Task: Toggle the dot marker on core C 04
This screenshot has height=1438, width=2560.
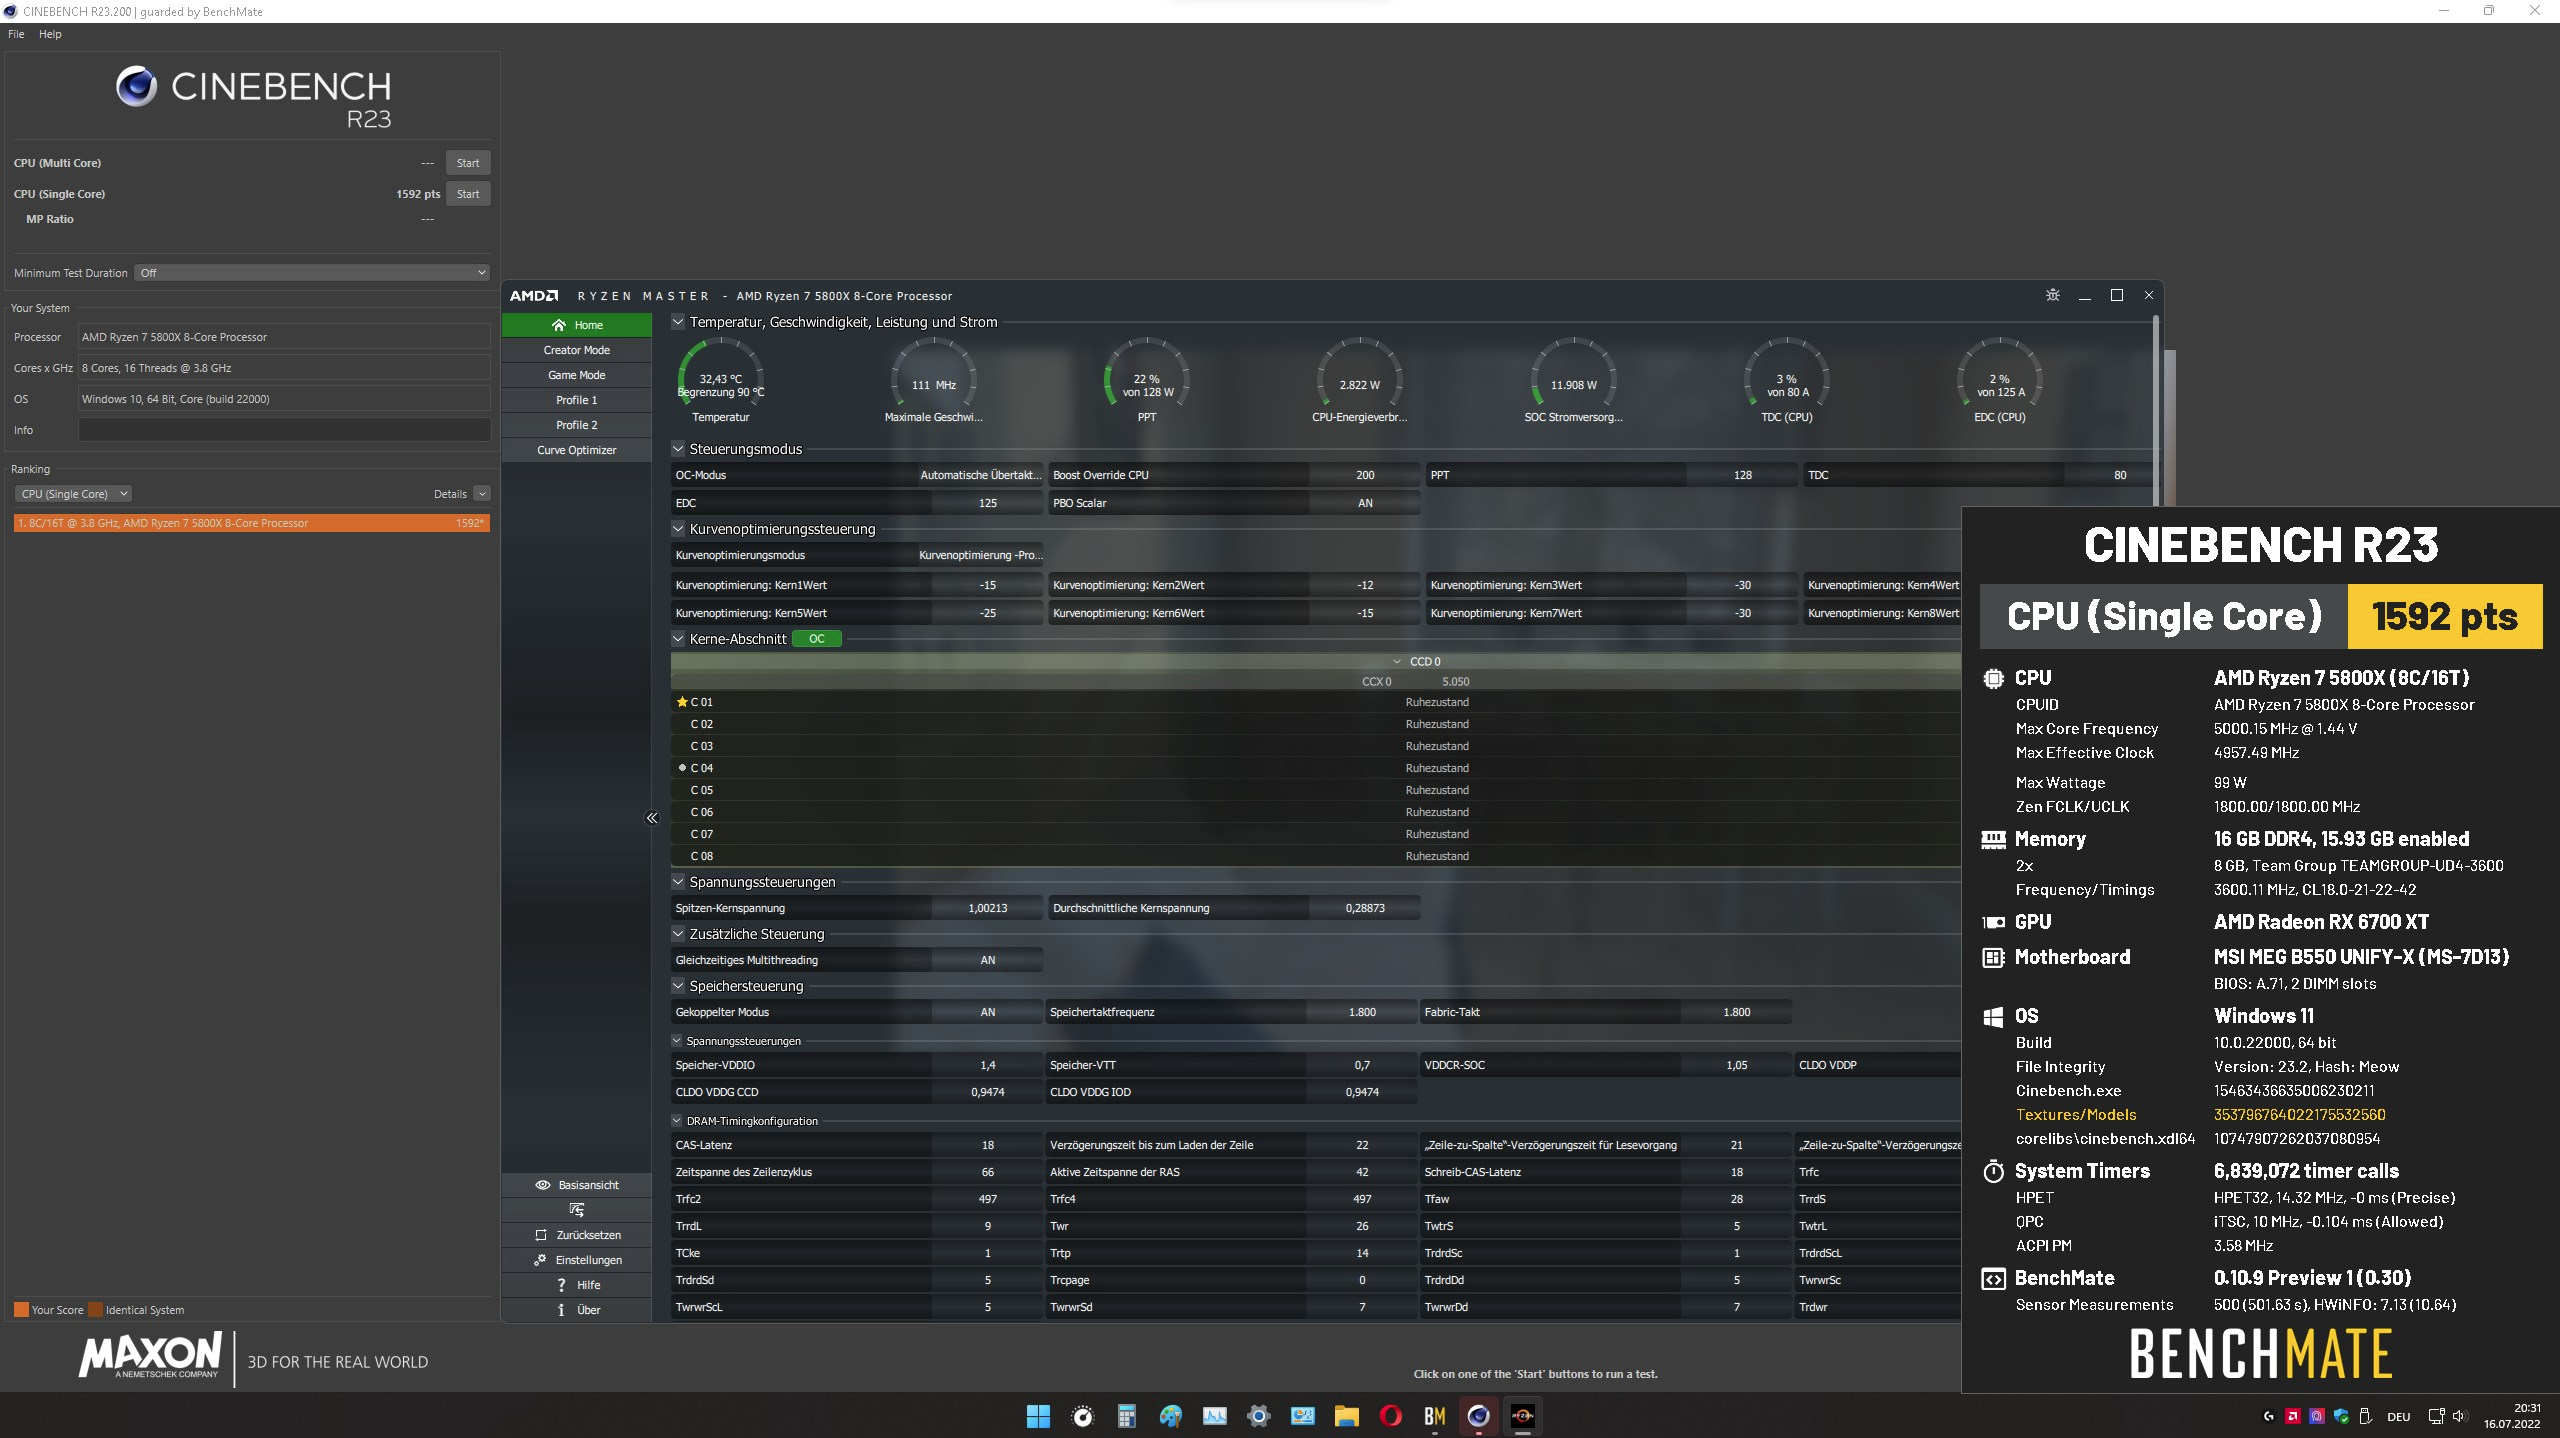Action: pos(682,768)
